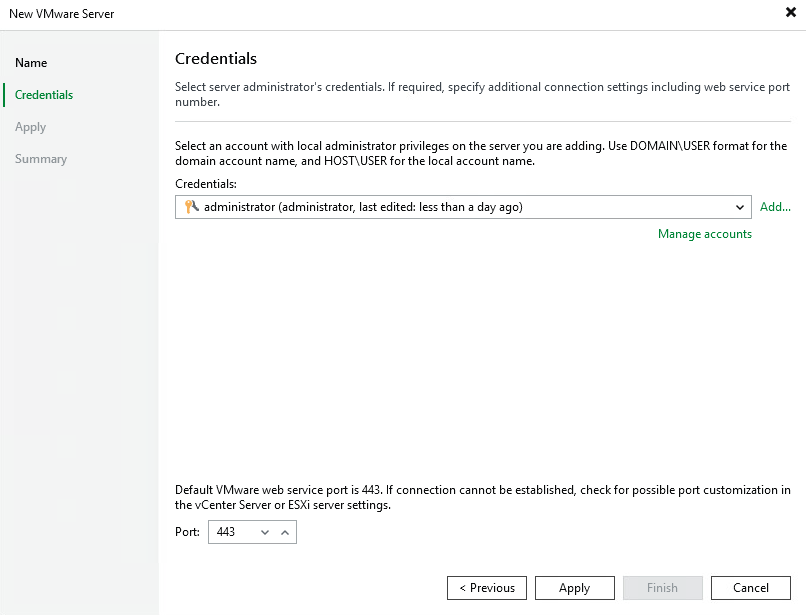
Task: Click the disabled Finish button
Action: [x=663, y=587]
